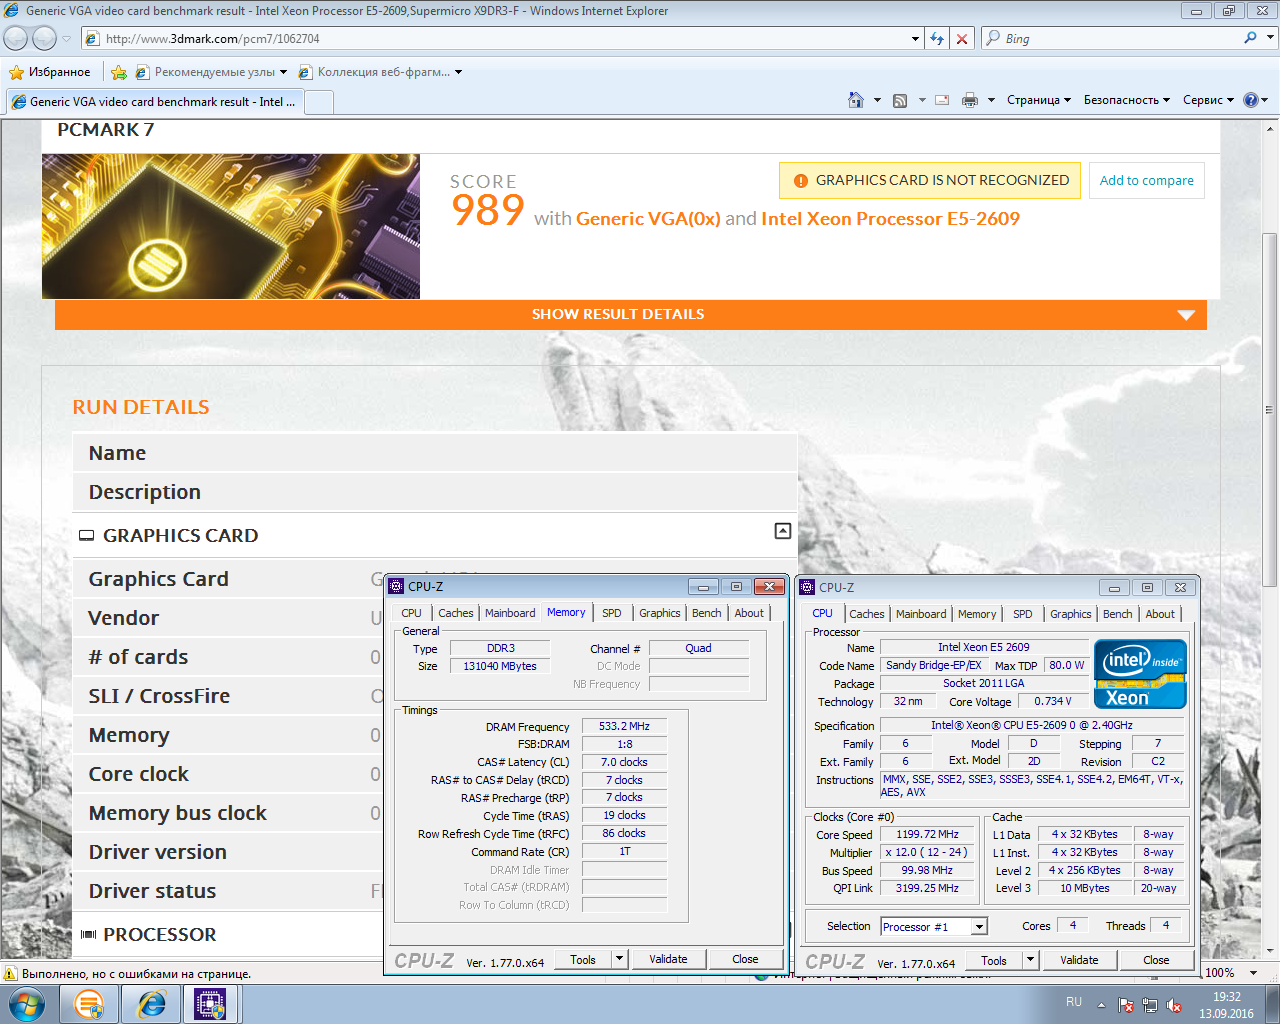
Task: Open the Processor #1 selection dropdown
Action: click(x=980, y=927)
